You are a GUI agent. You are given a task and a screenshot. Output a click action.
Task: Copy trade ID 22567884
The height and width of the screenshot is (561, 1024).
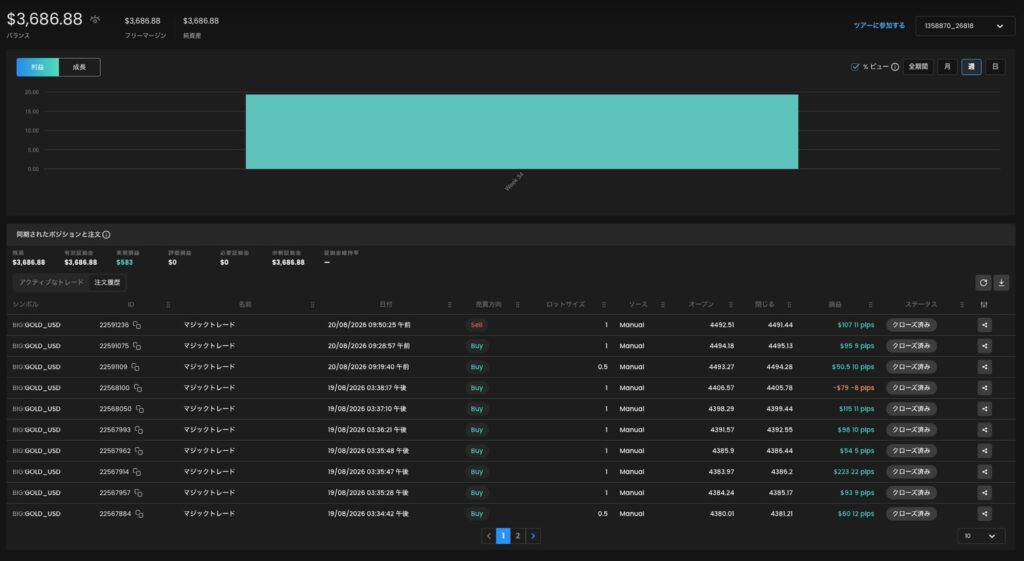tap(139, 513)
